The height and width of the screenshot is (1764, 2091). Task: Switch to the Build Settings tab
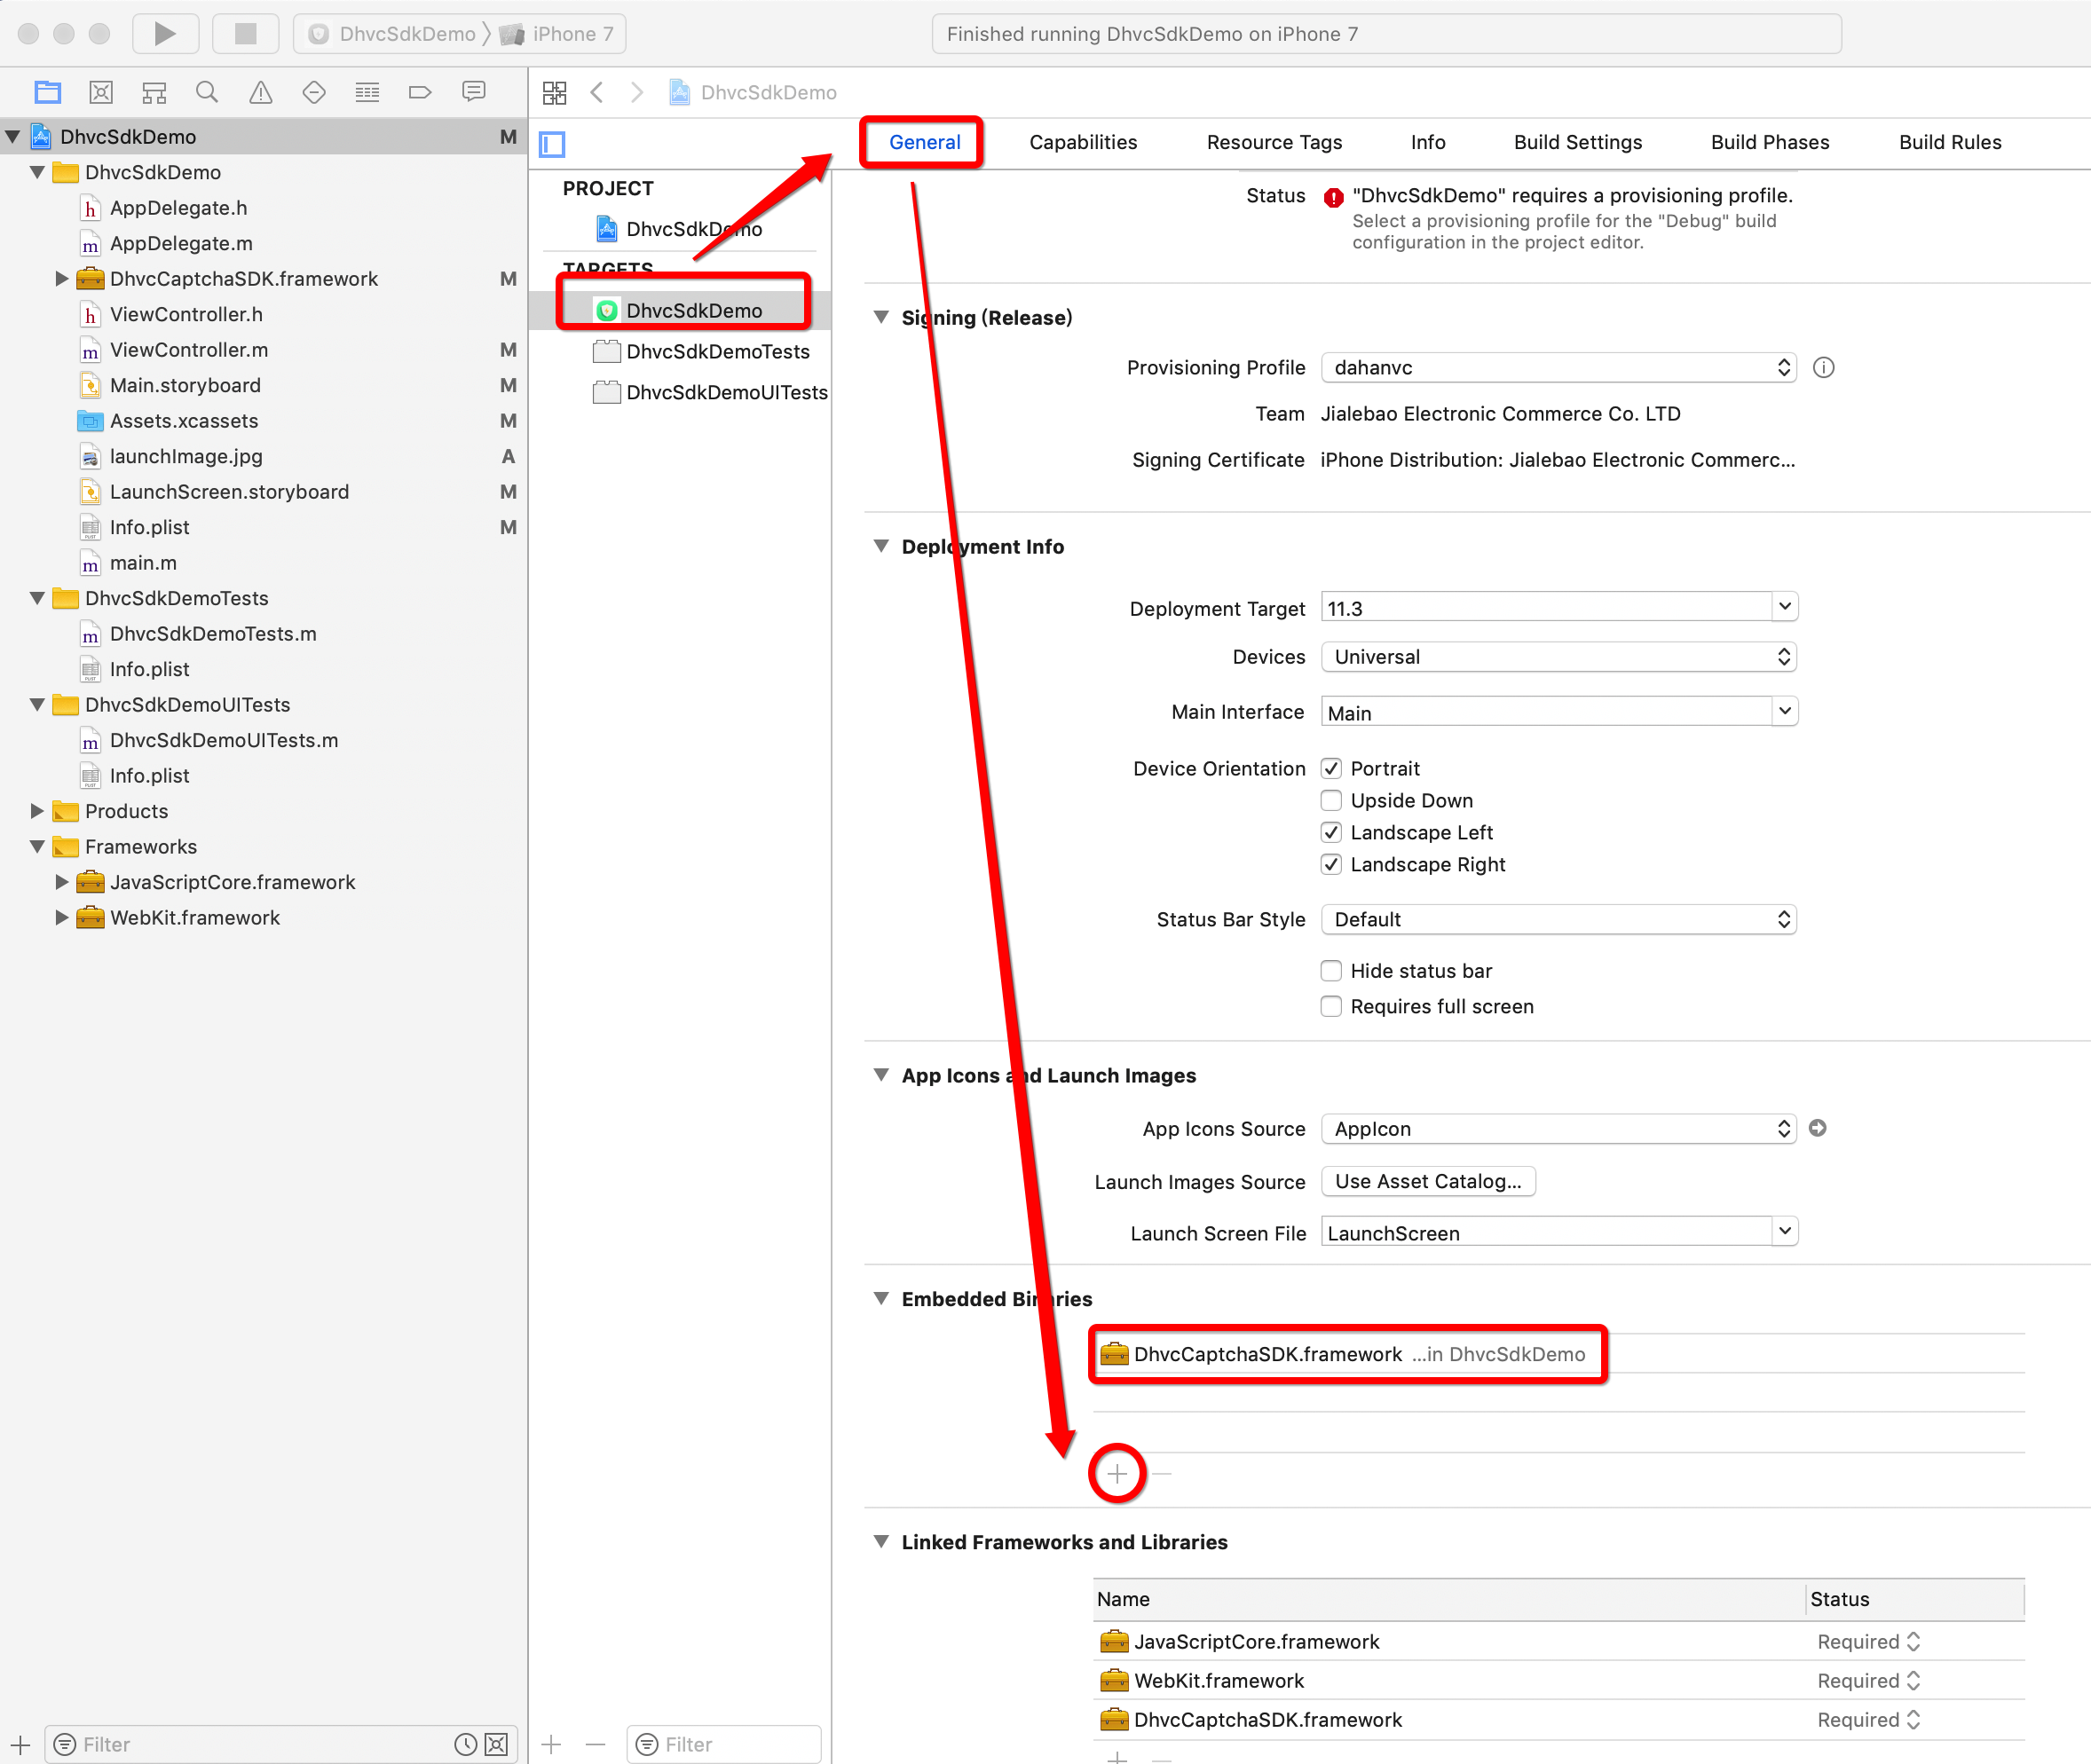[1577, 142]
